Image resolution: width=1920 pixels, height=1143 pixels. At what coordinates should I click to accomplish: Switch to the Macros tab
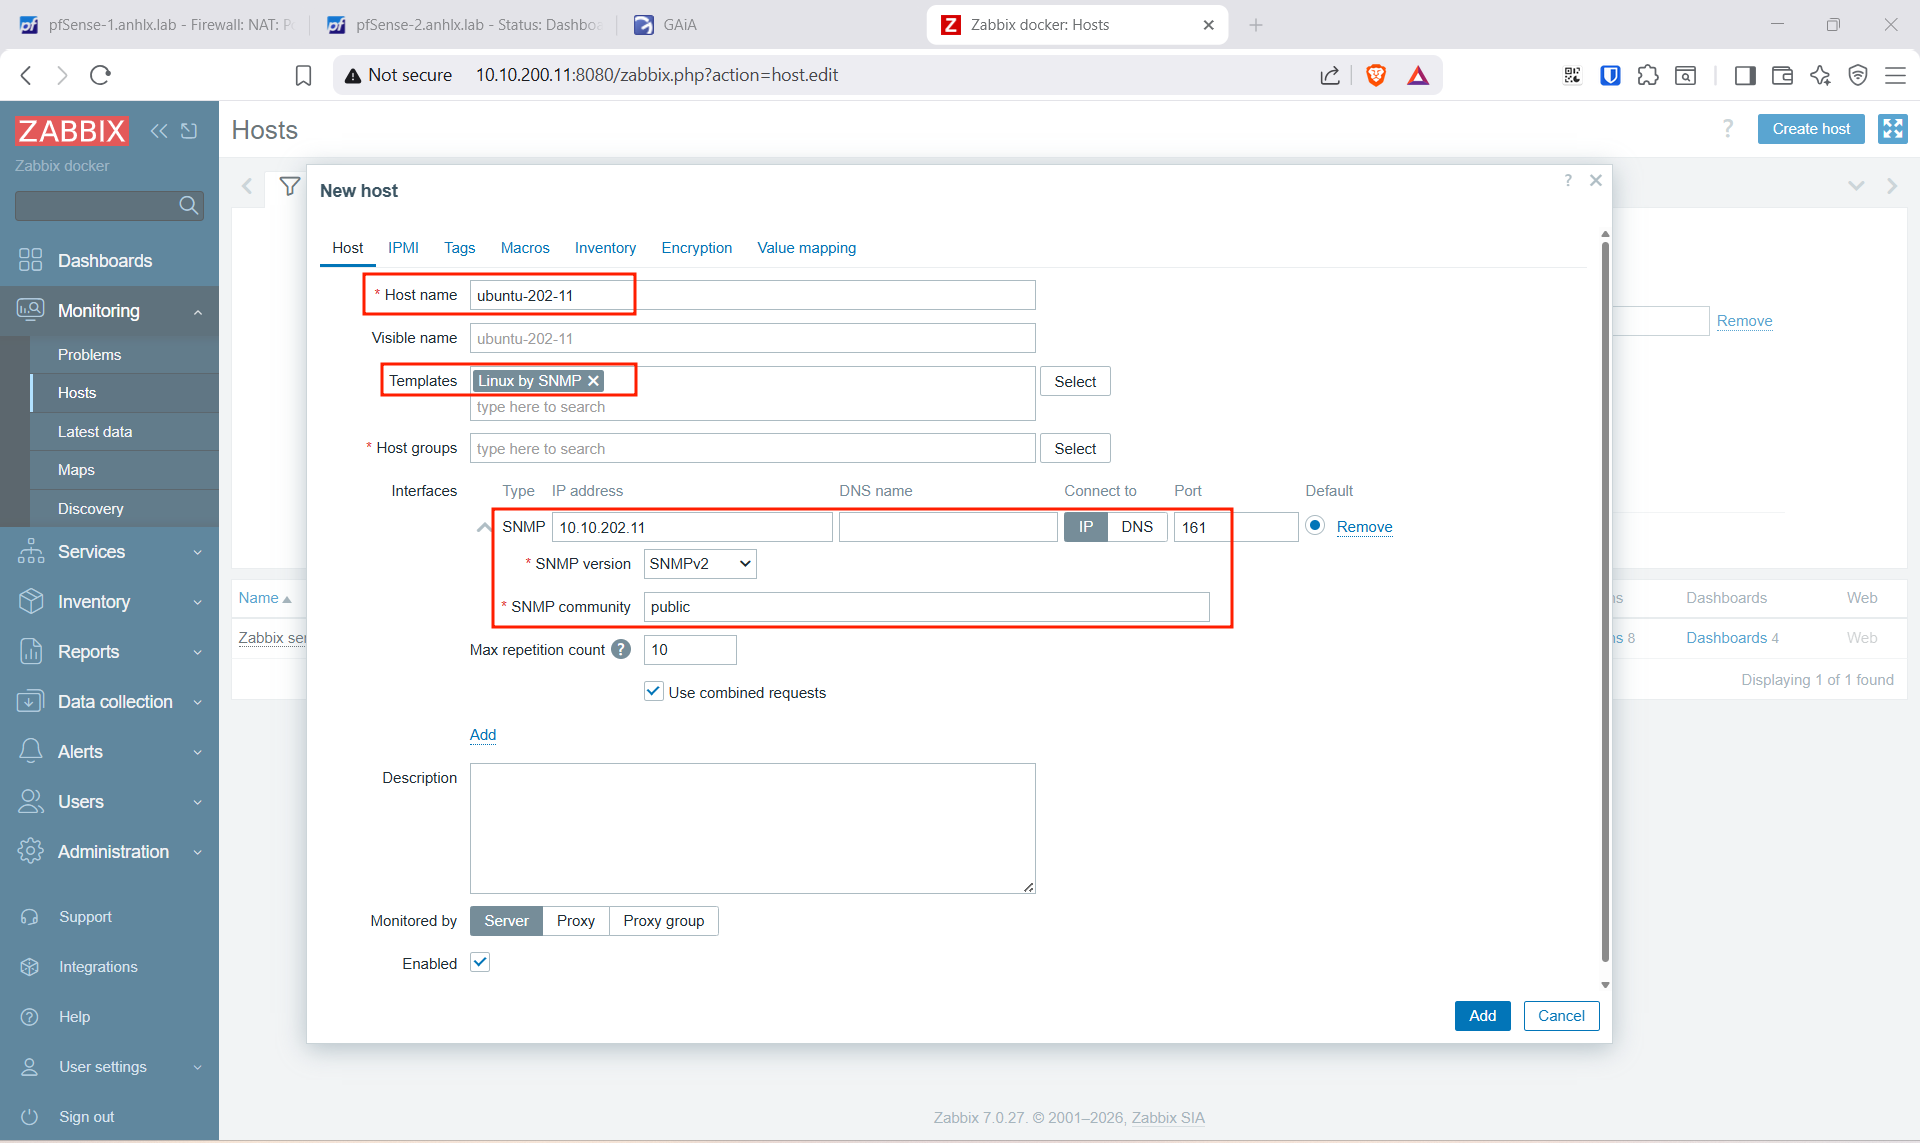(x=525, y=248)
